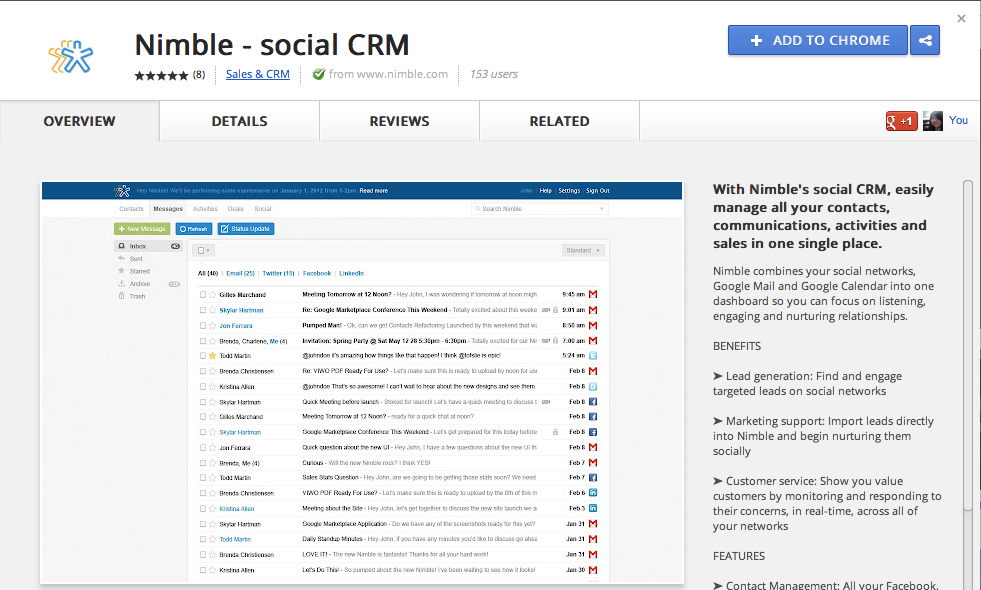Open the select-all checkbox dropdown above the messages
Image resolution: width=981 pixels, height=590 pixels.
pyautogui.click(x=203, y=250)
